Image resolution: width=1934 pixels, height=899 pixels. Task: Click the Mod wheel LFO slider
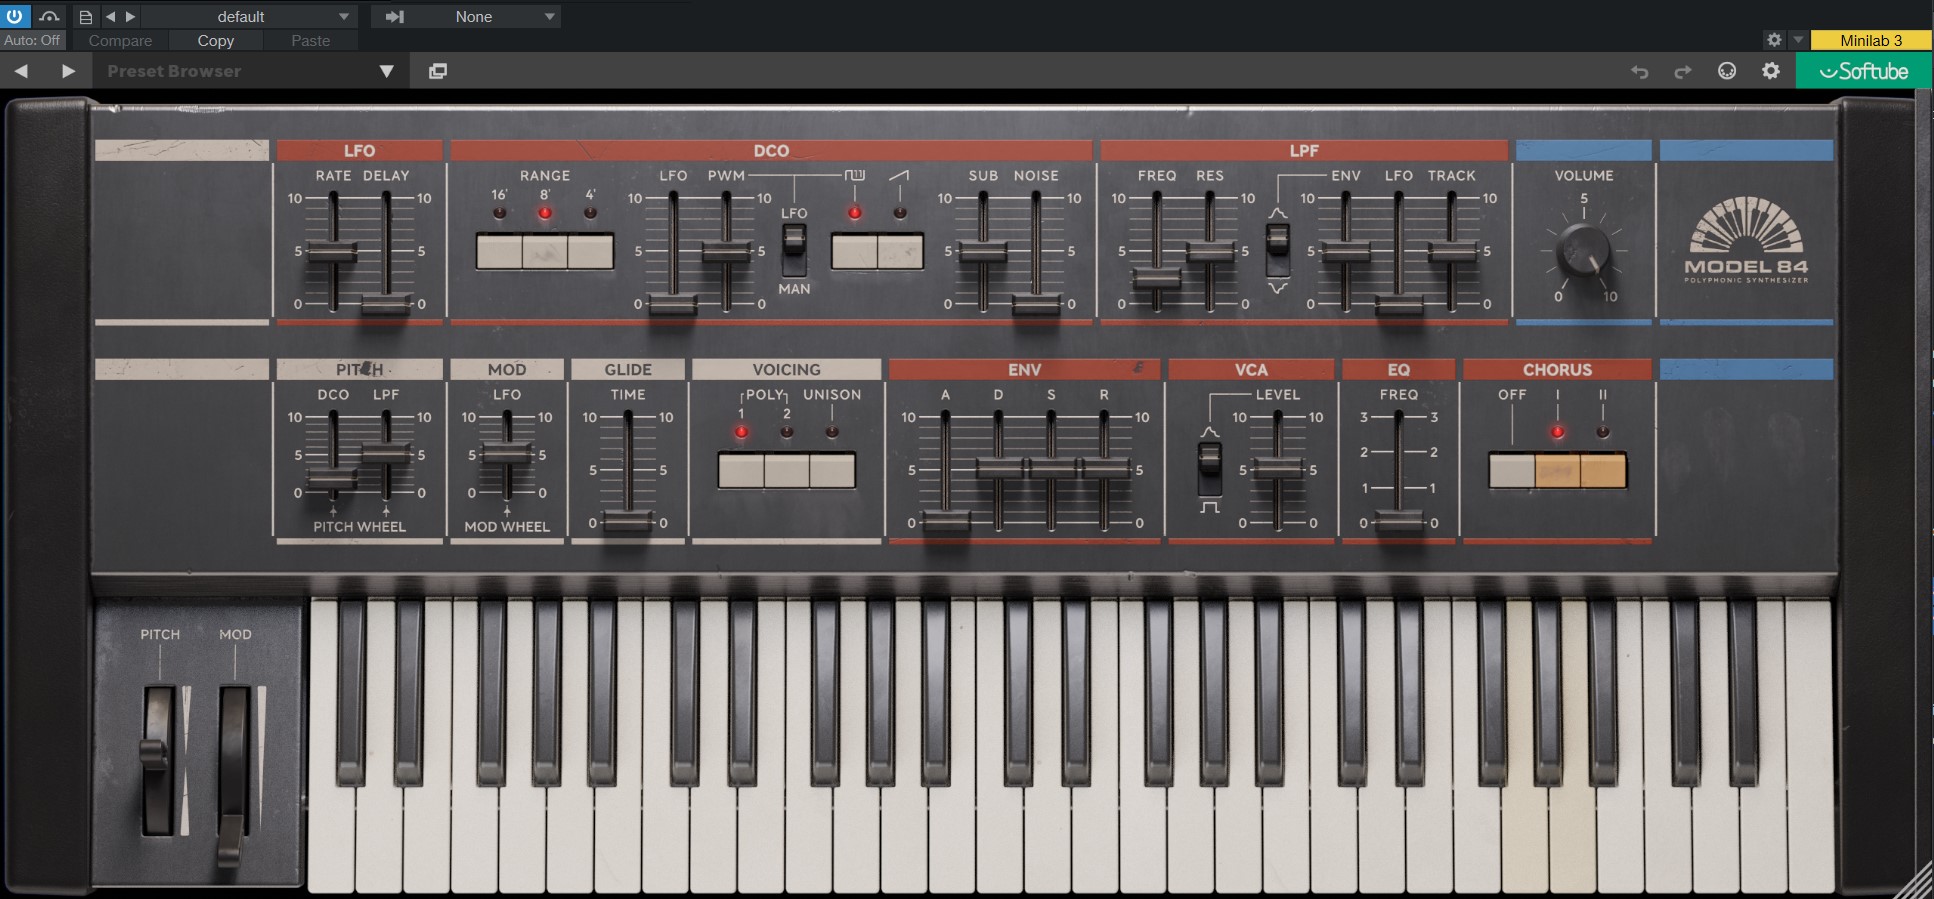click(507, 453)
